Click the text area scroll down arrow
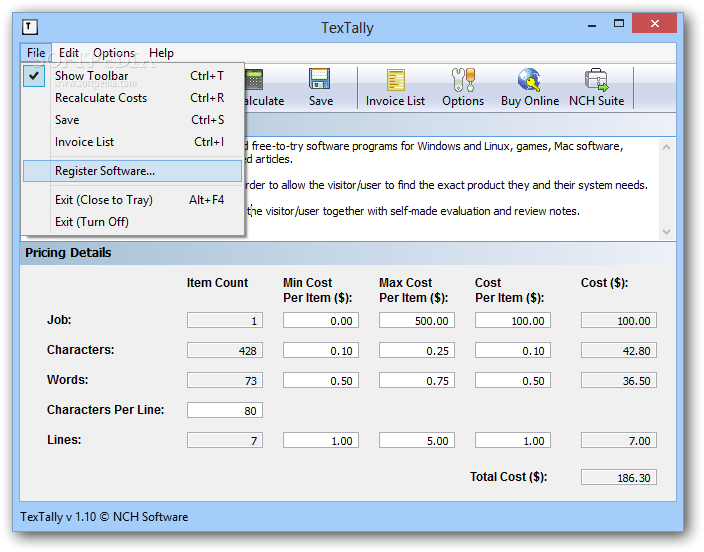 click(x=666, y=232)
